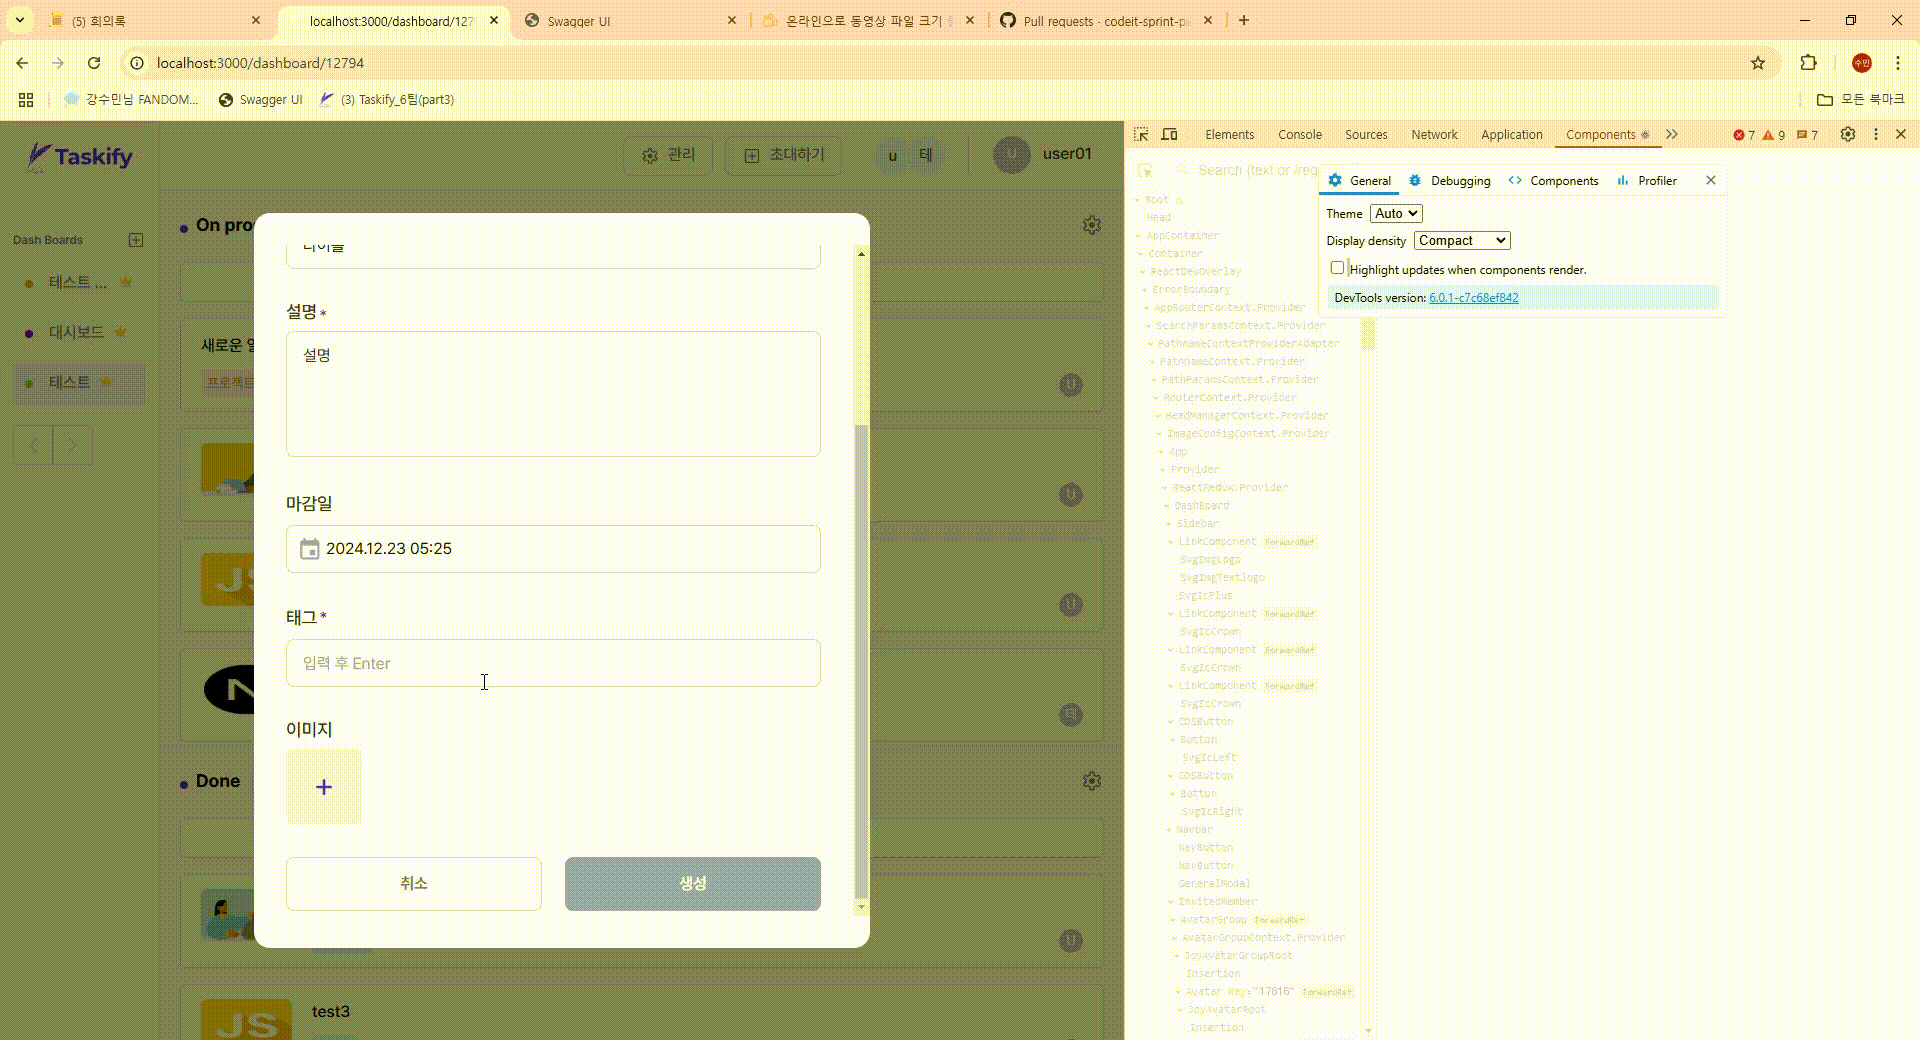This screenshot has width=1920, height=1040.
Task: Select the React select-element picker icon
Action: pos(1146,171)
